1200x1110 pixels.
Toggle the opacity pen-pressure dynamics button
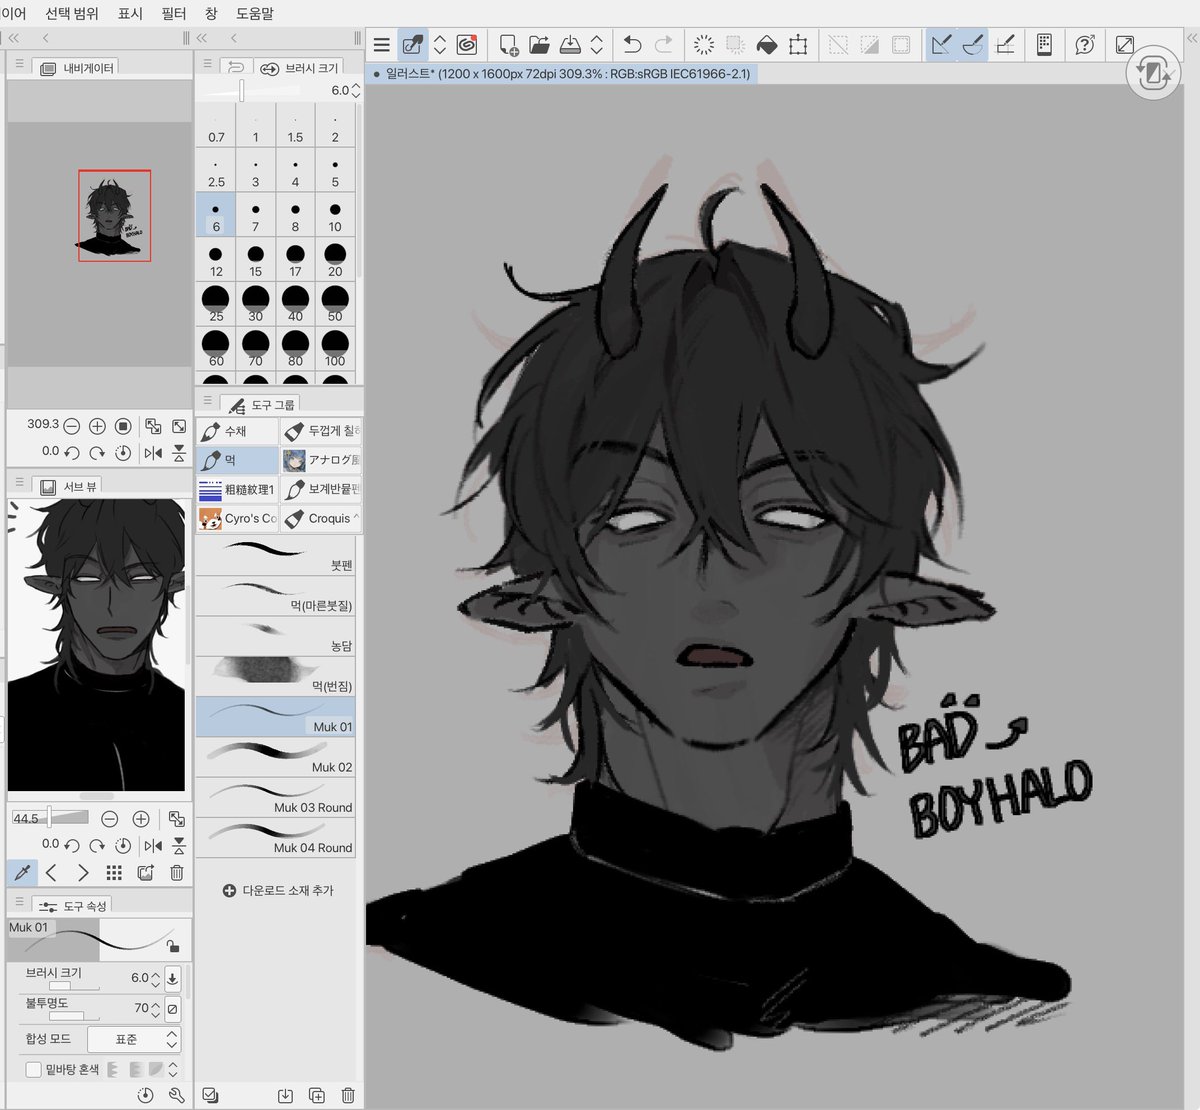(173, 1009)
